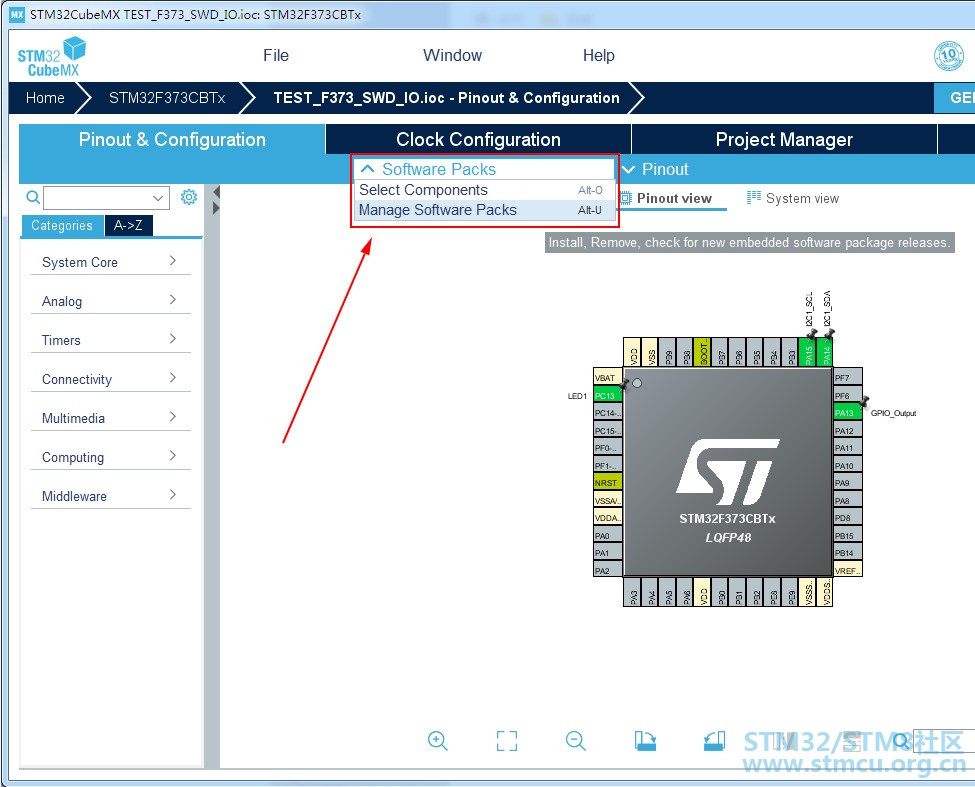Click the zoom in icon below chip
Image resolution: width=975 pixels, height=787 pixels.
click(438, 740)
